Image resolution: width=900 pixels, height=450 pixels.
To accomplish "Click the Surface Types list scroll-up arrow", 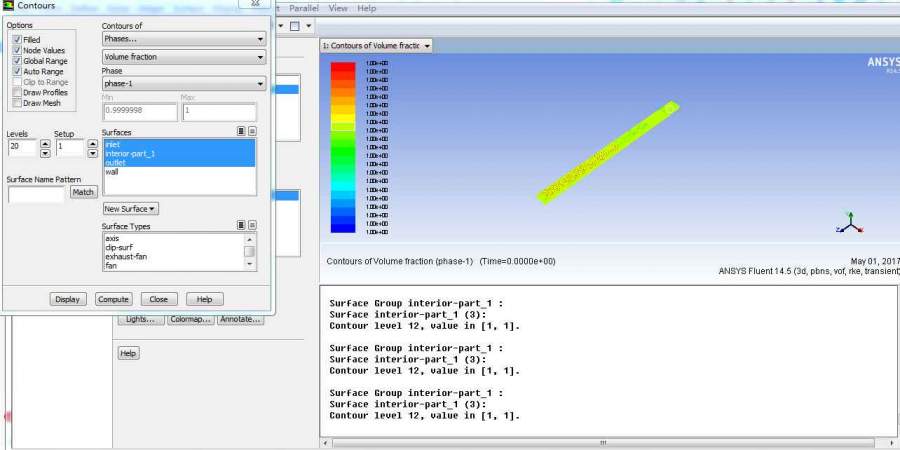I will point(250,239).
